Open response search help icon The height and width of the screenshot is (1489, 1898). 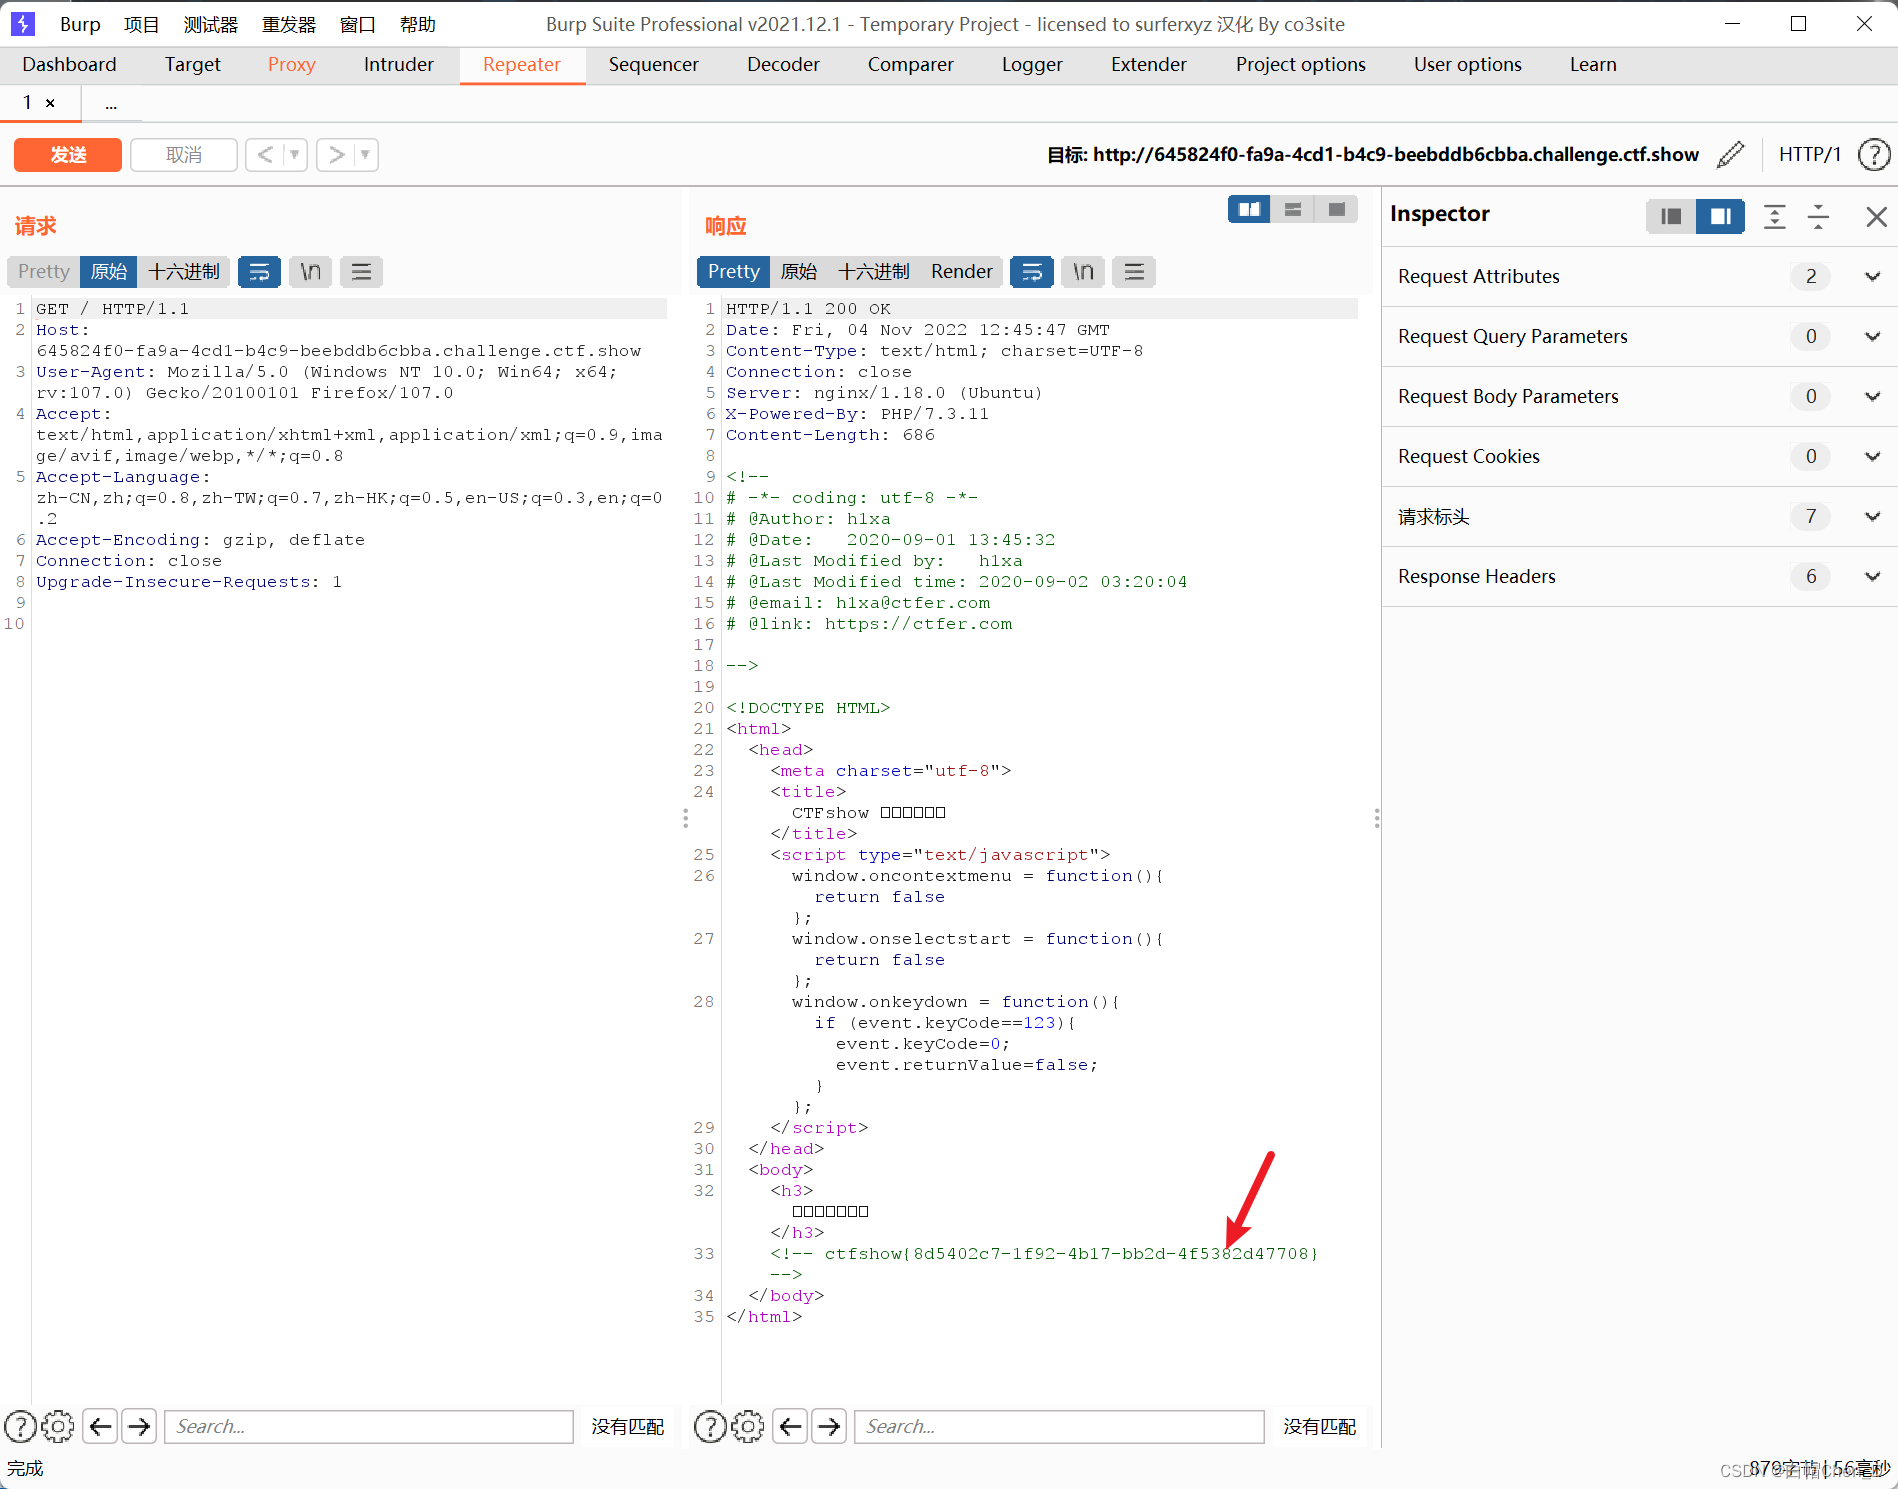(710, 1426)
